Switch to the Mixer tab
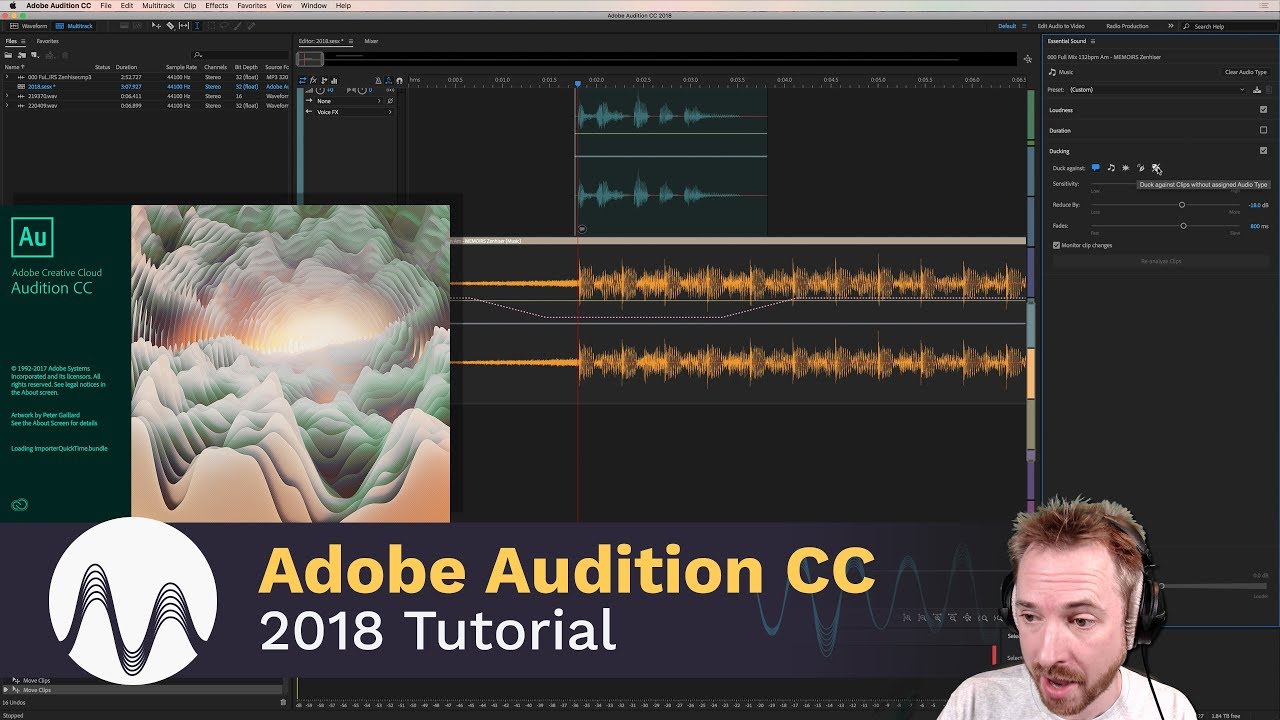1280x720 pixels. click(371, 41)
